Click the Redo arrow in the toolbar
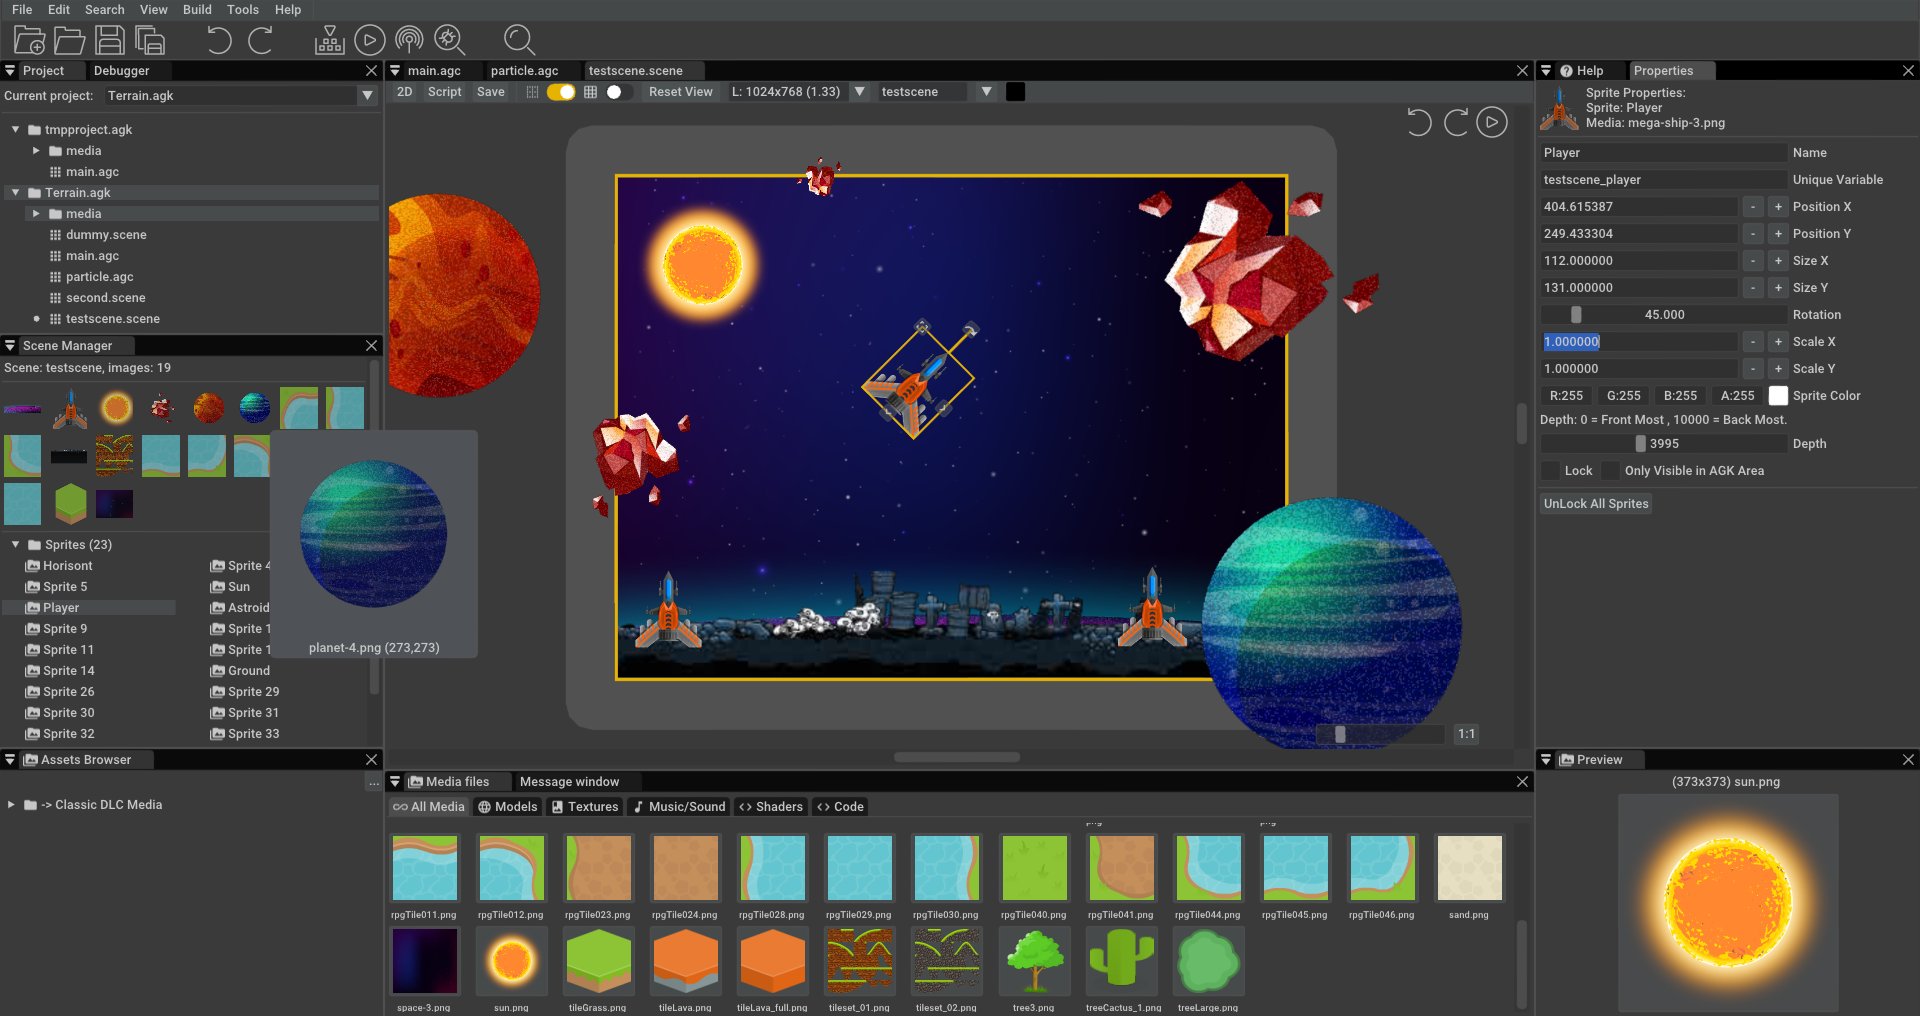This screenshot has height=1016, width=1920. (x=261, y=40)
